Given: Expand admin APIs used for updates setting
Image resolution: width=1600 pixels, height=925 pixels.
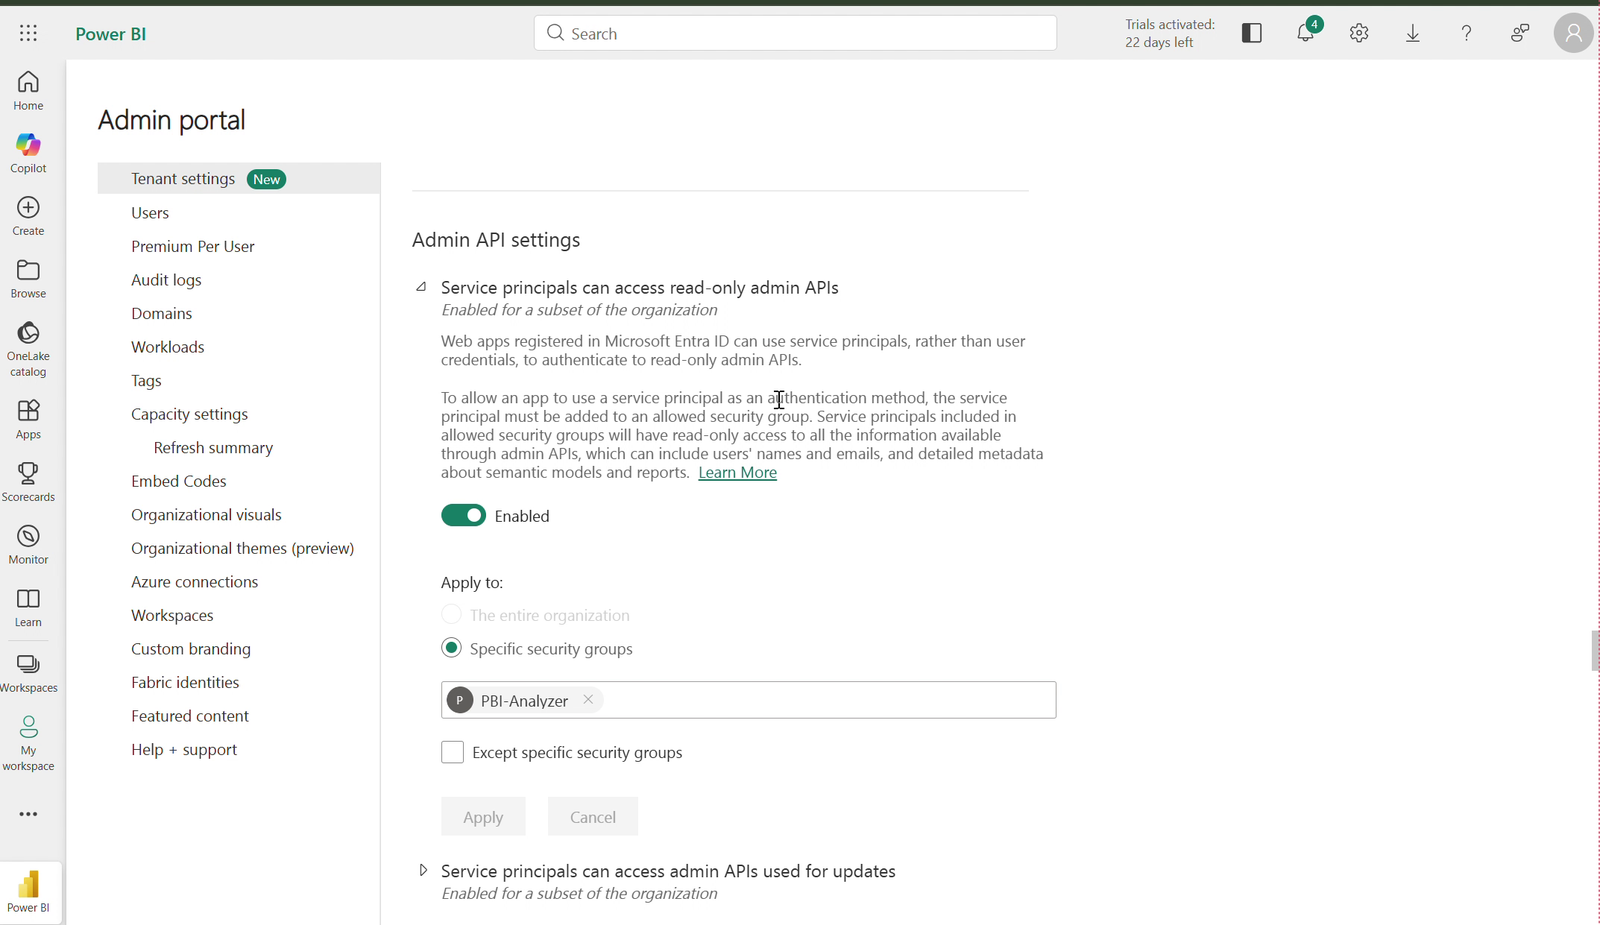Looking at the screenshot, I should (x=423, y=870).
